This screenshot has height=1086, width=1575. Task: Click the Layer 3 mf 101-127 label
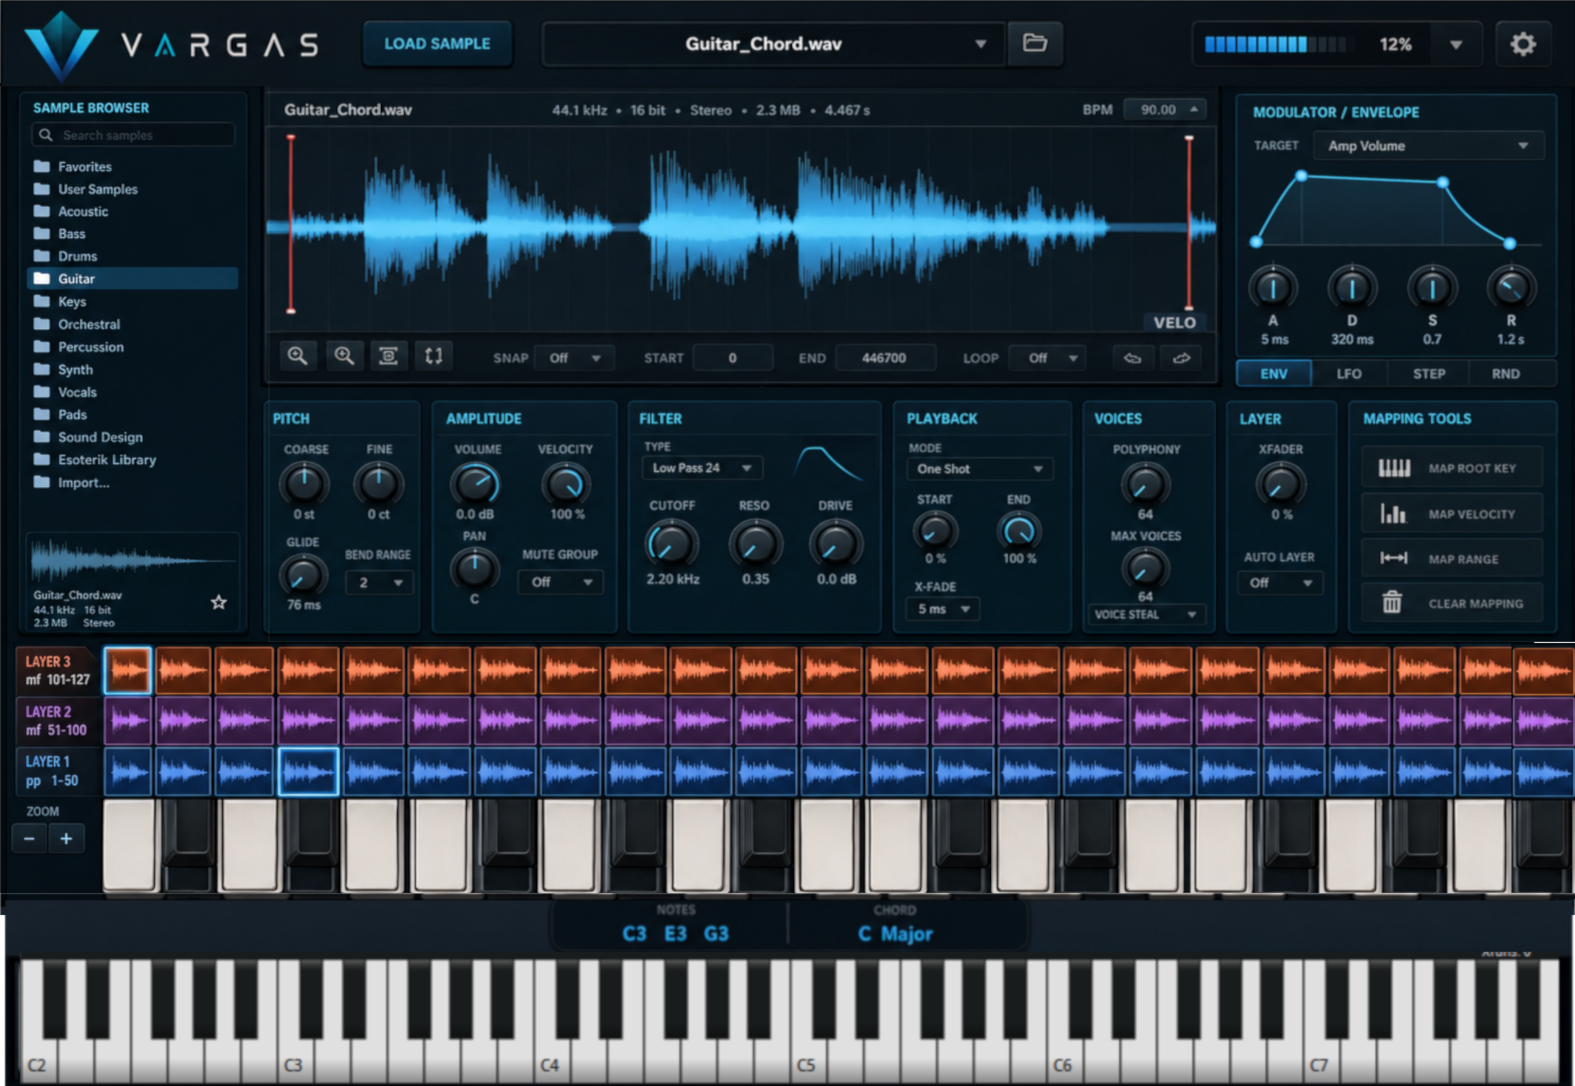coord(57,670)
